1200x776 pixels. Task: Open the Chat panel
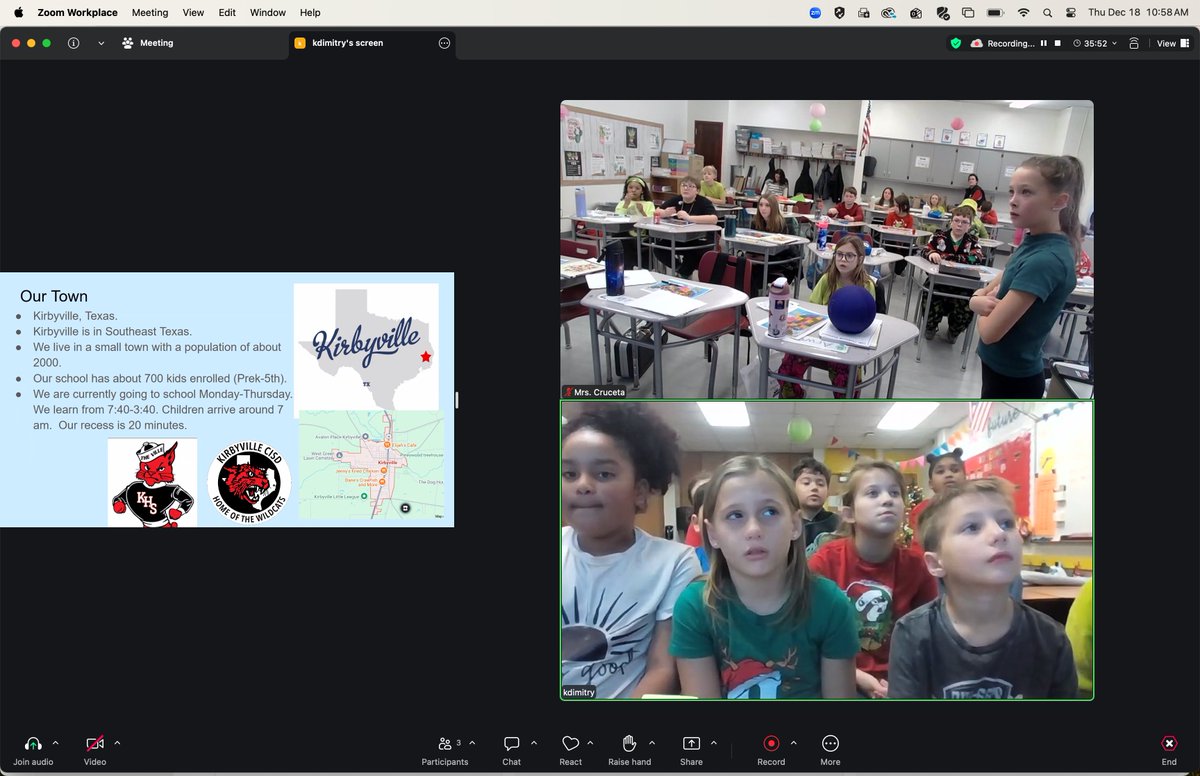click(511, 750)
